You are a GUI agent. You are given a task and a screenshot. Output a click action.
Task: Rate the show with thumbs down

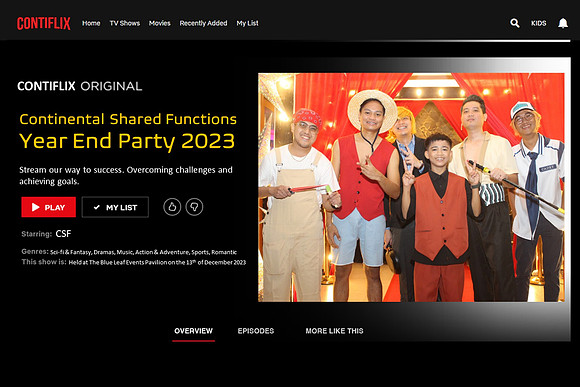194,207
